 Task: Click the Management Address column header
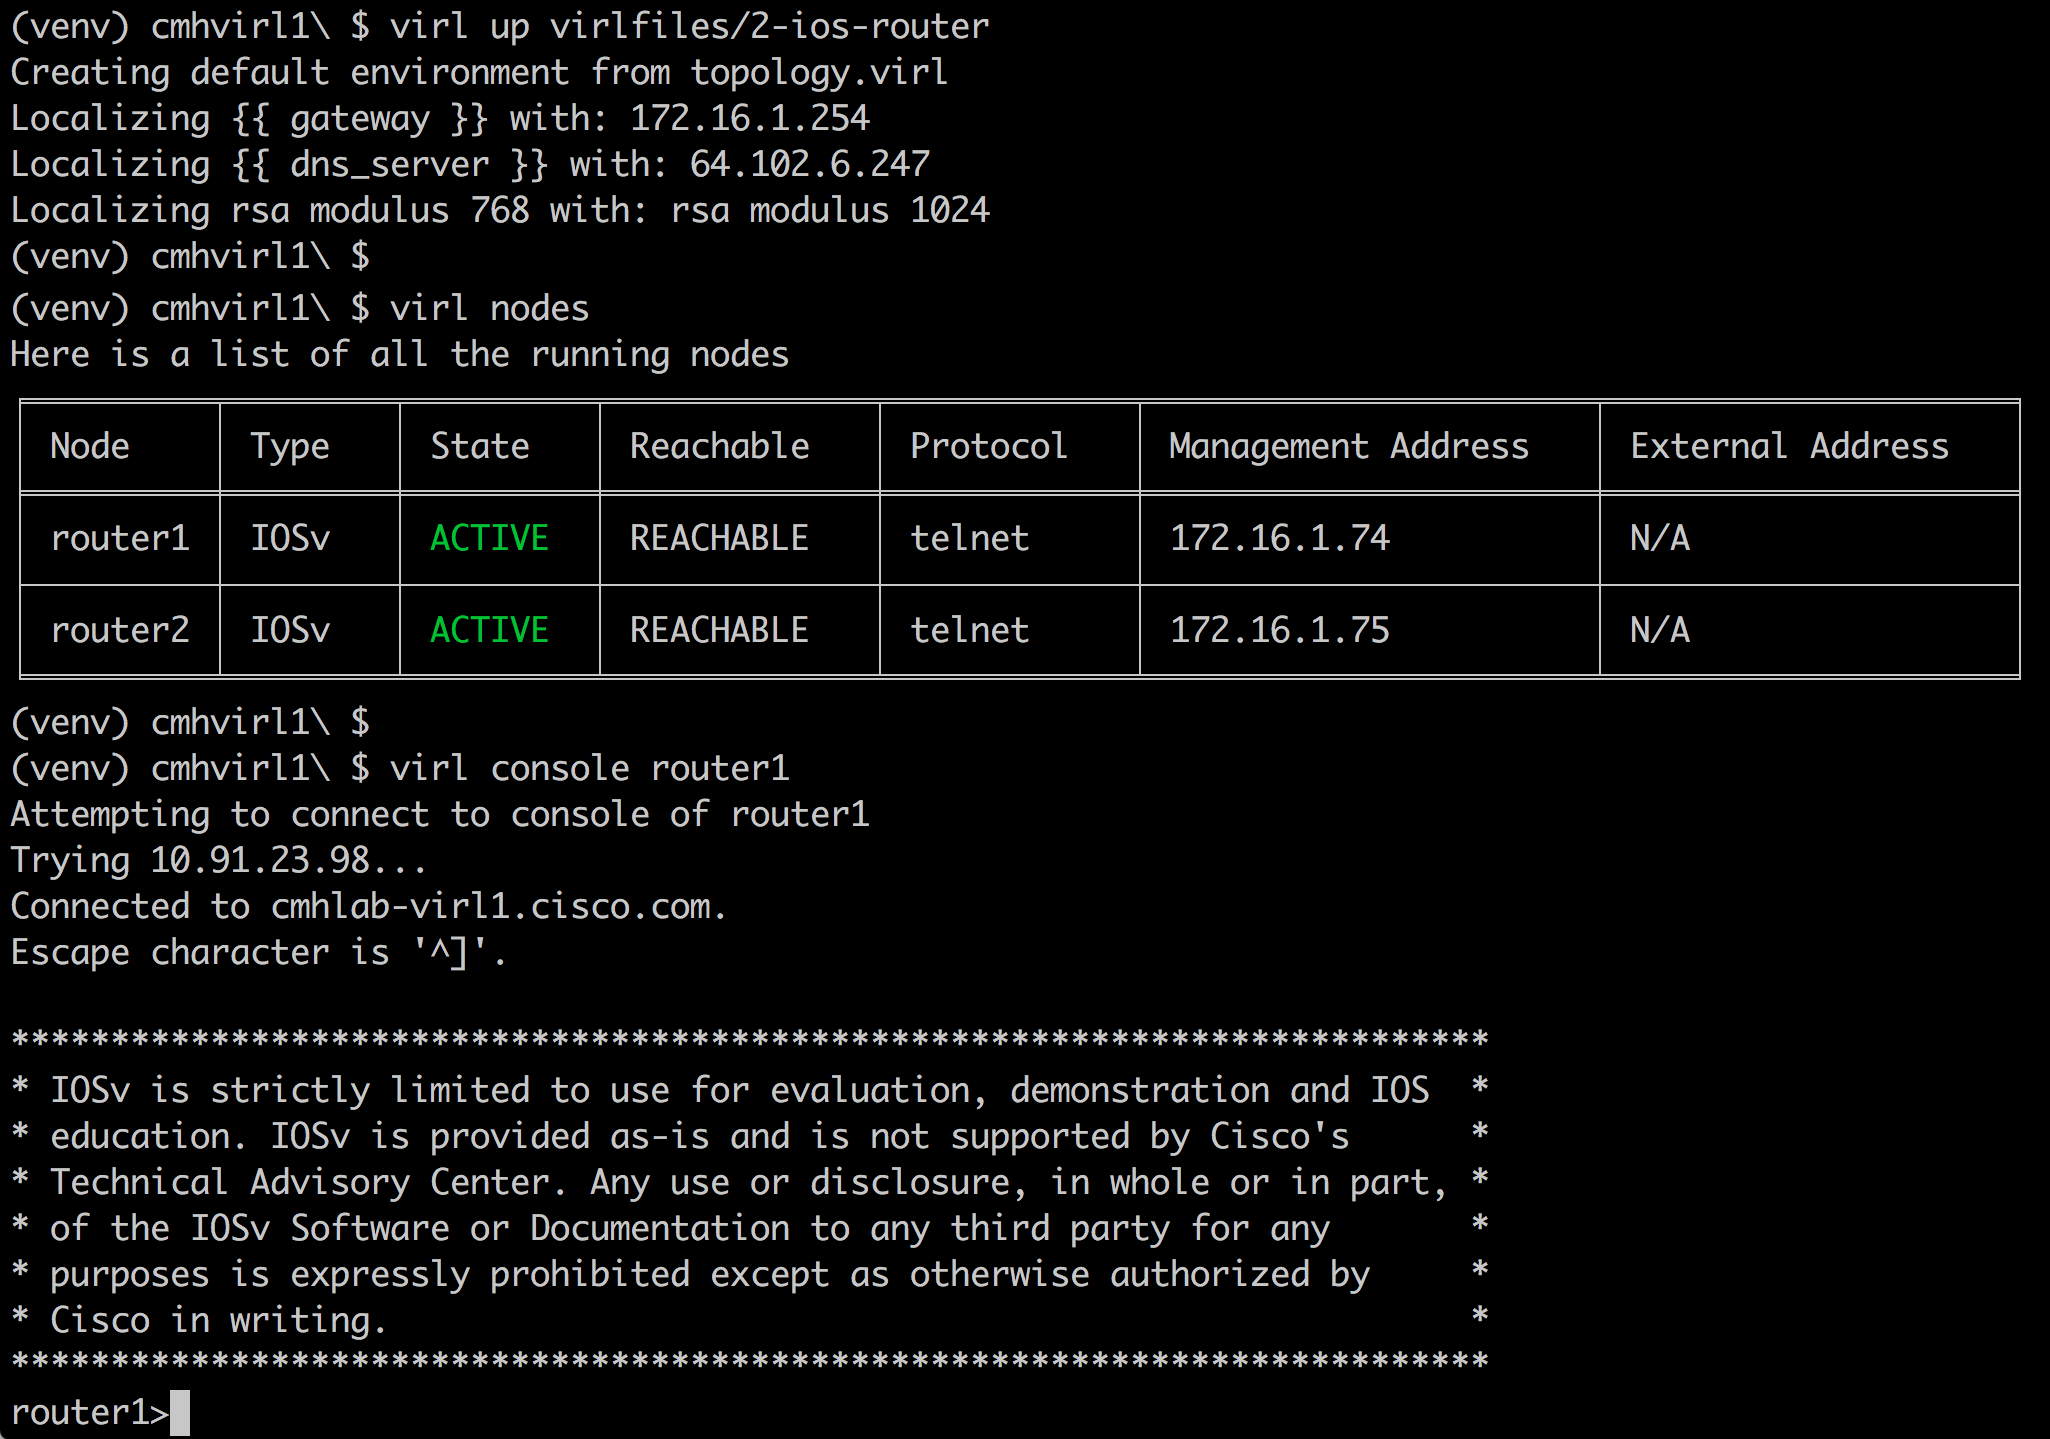(1349, 446)
